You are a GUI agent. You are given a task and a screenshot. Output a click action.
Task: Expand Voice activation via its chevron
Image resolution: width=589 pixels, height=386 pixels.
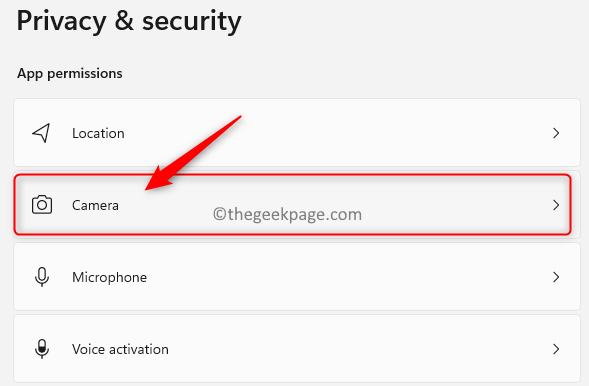(x=556, y=349)
